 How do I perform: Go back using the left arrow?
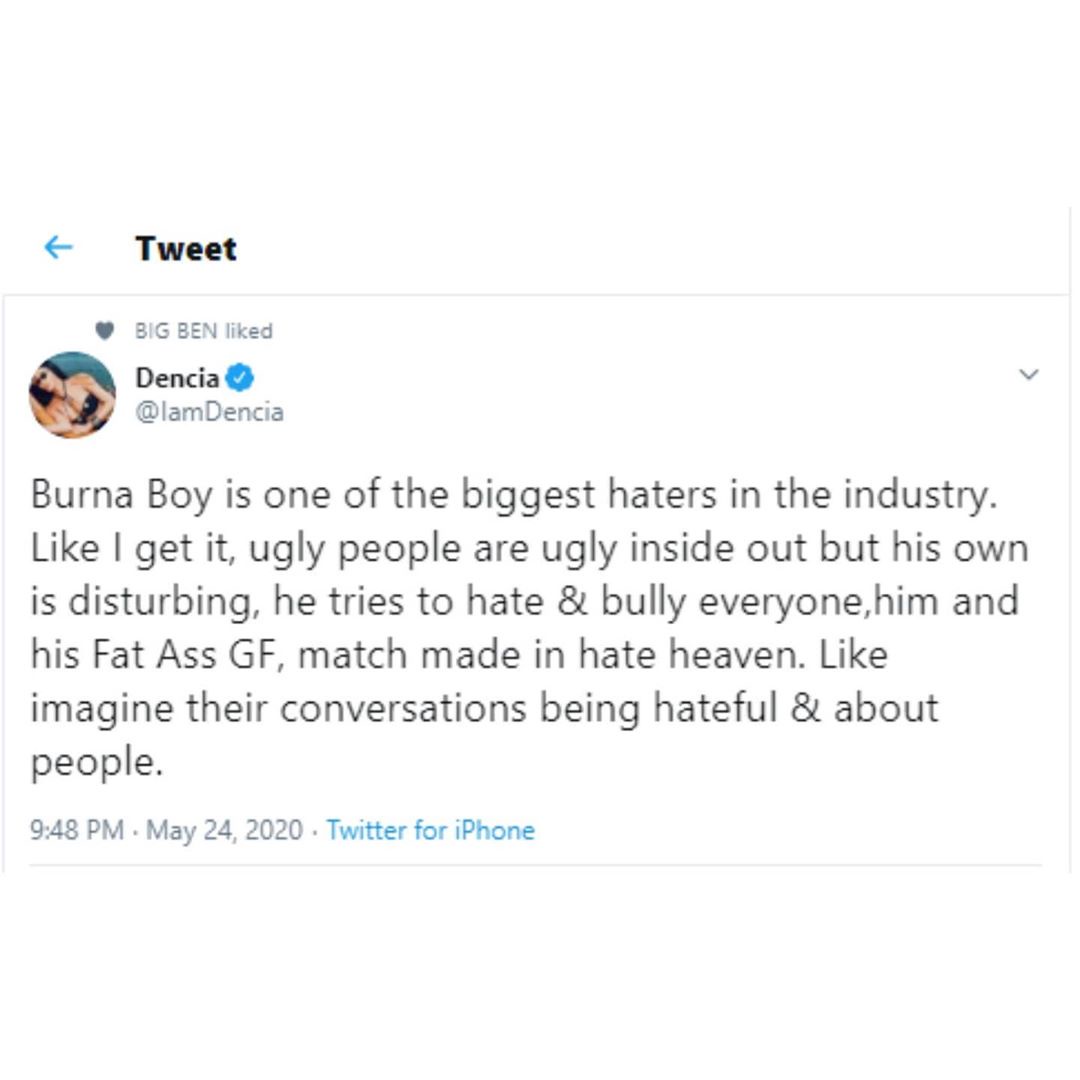pyautogui.click(x=59, y=247)
